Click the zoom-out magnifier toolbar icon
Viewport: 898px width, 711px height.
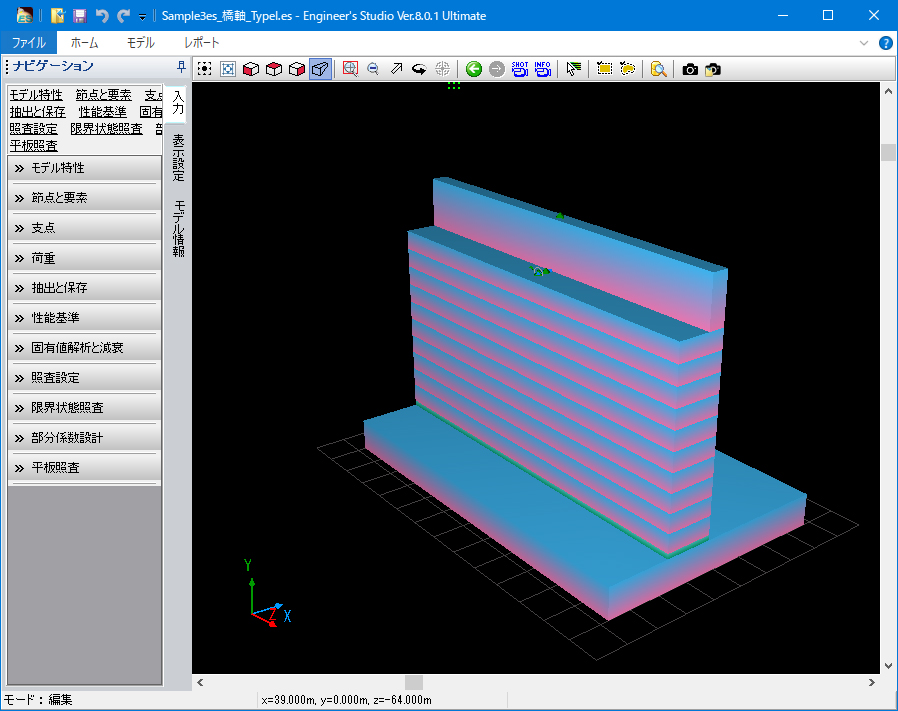coord(373,69)
